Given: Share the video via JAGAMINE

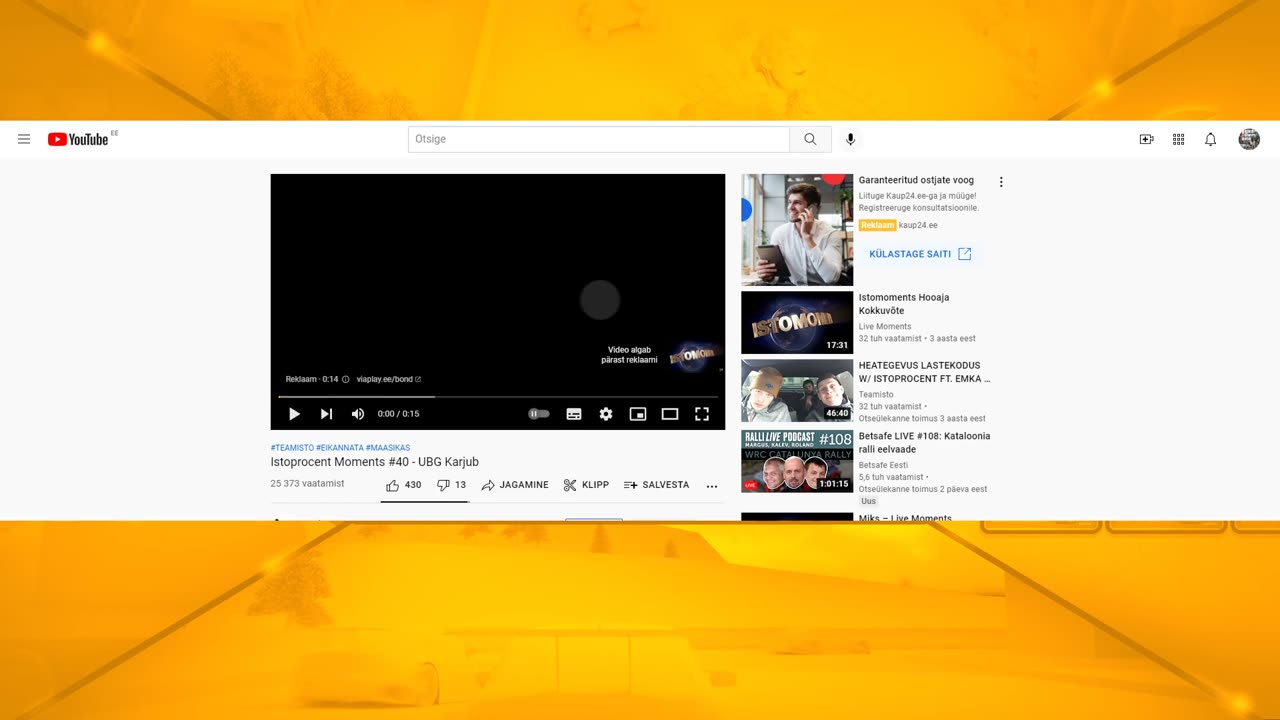Looking at the screenshot, I should [515, 485].
